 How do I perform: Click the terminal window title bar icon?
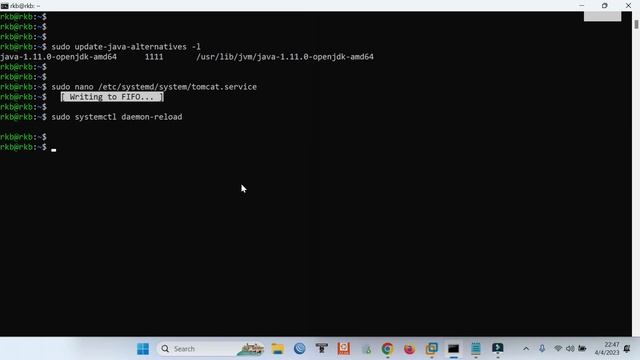pyautogui.click(x=4, y=6)
